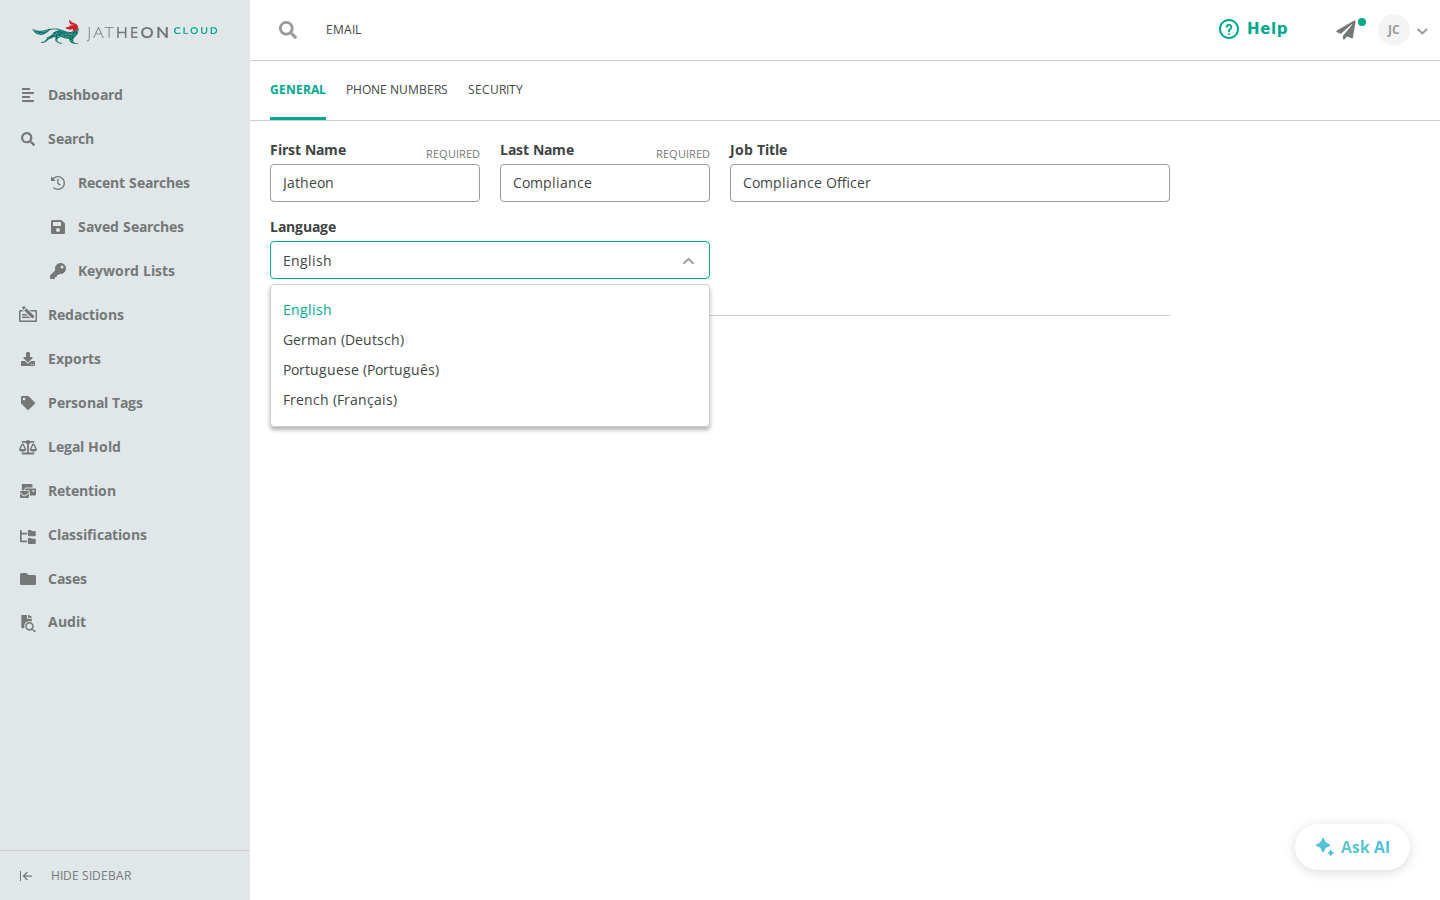Click the Exports download icon
This screenshot has width=1440, height=900.
28,359
